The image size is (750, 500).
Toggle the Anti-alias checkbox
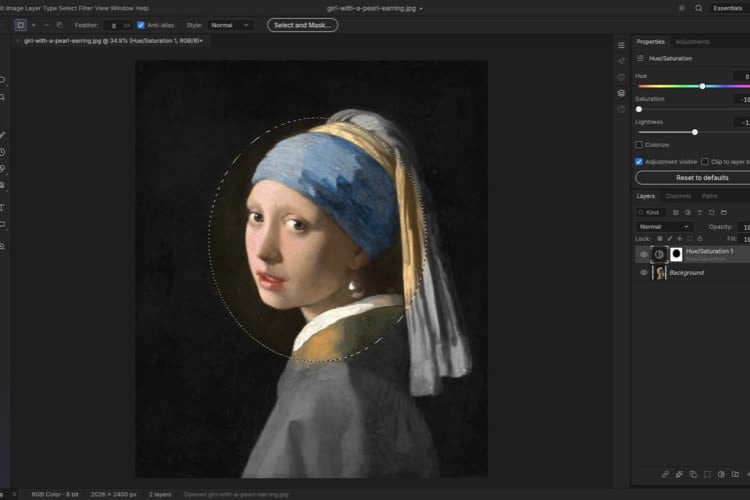pyautogui.click(x=141, y=25)
